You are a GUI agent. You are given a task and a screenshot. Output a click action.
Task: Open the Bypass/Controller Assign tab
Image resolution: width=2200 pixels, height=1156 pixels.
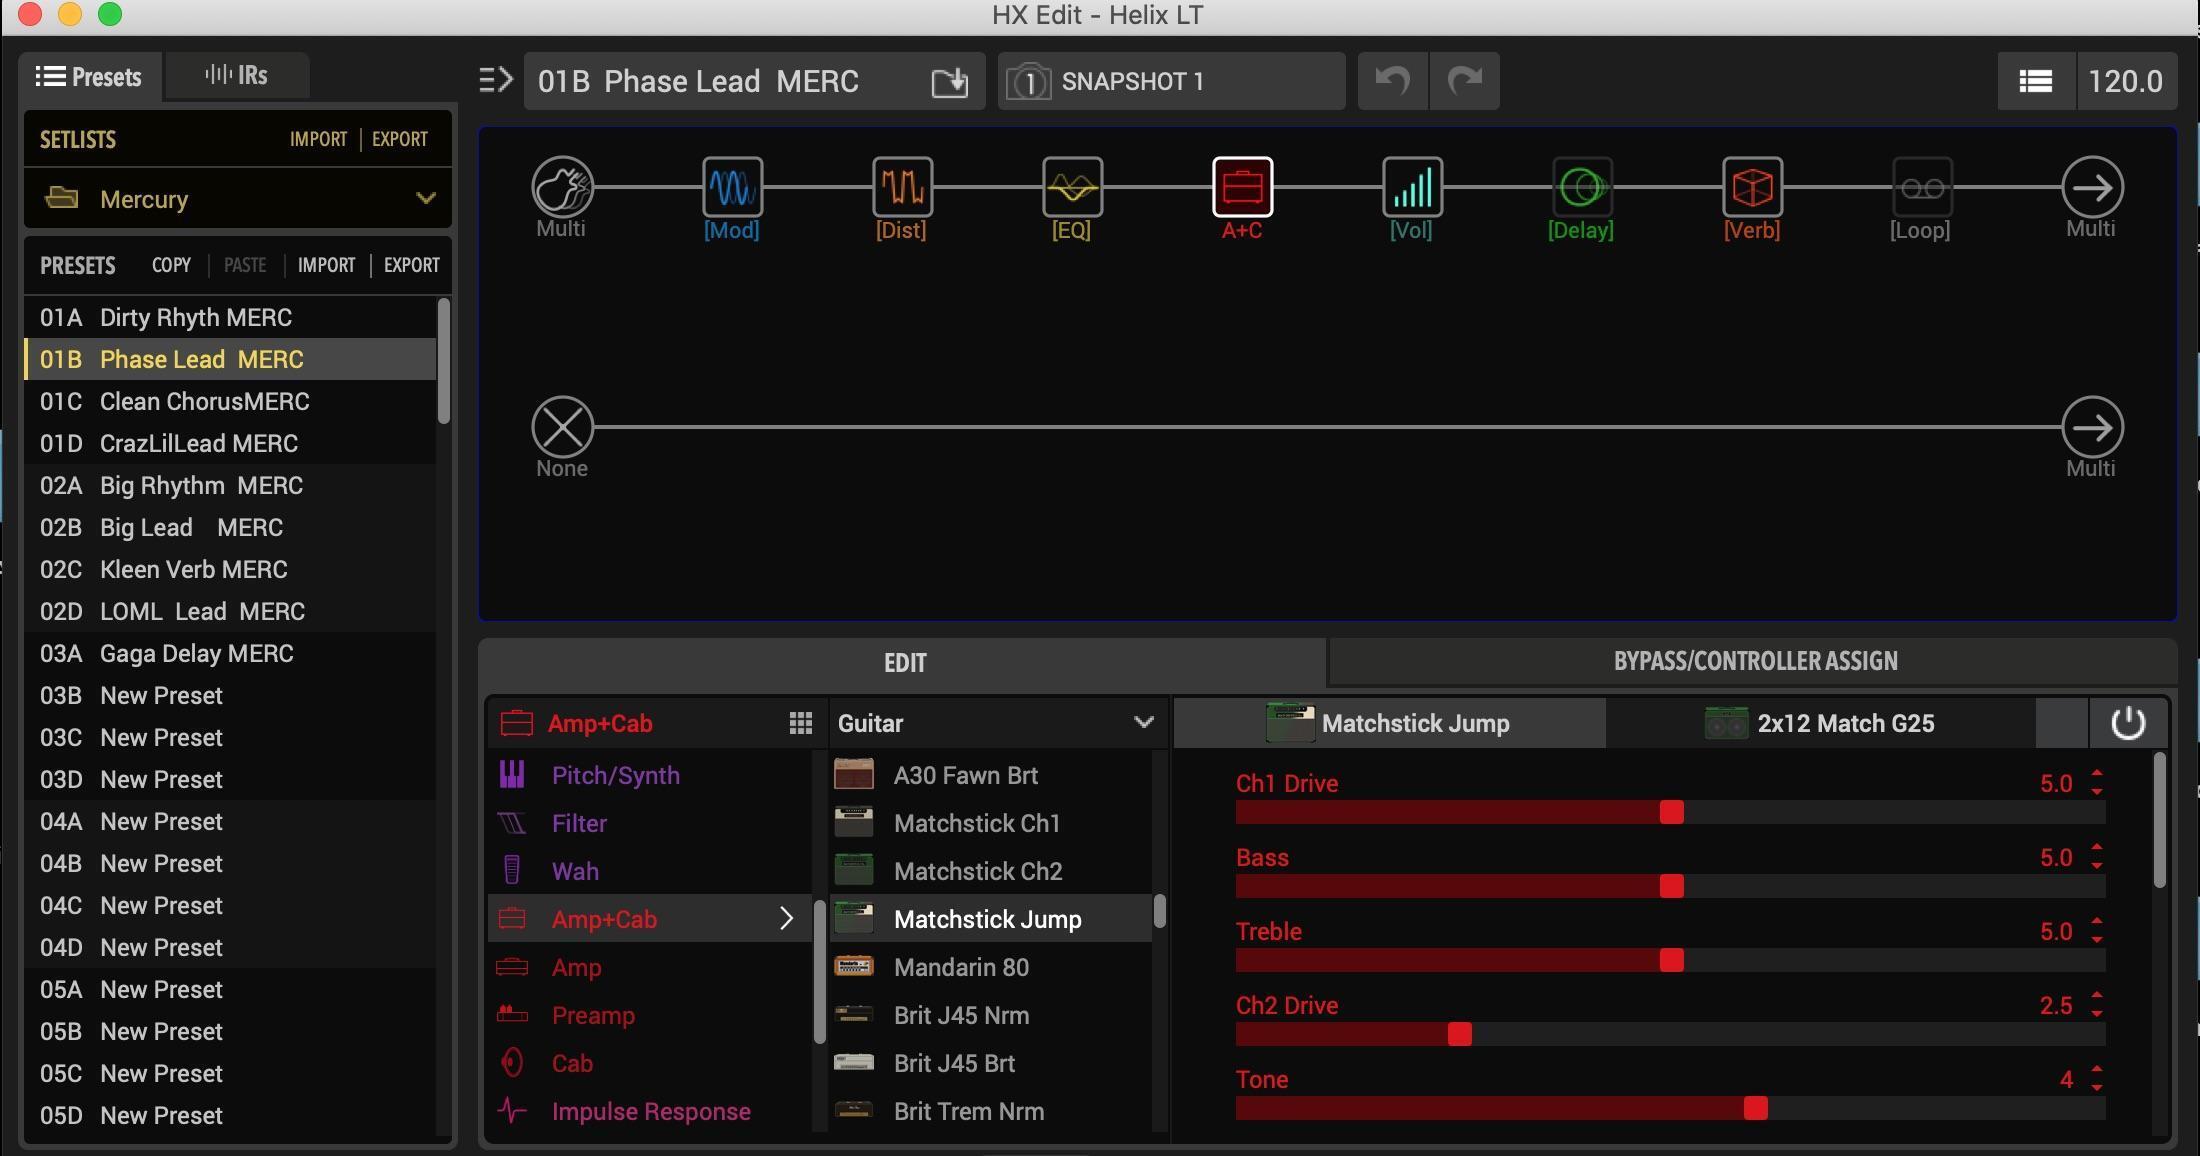(x=1754, y=661)
